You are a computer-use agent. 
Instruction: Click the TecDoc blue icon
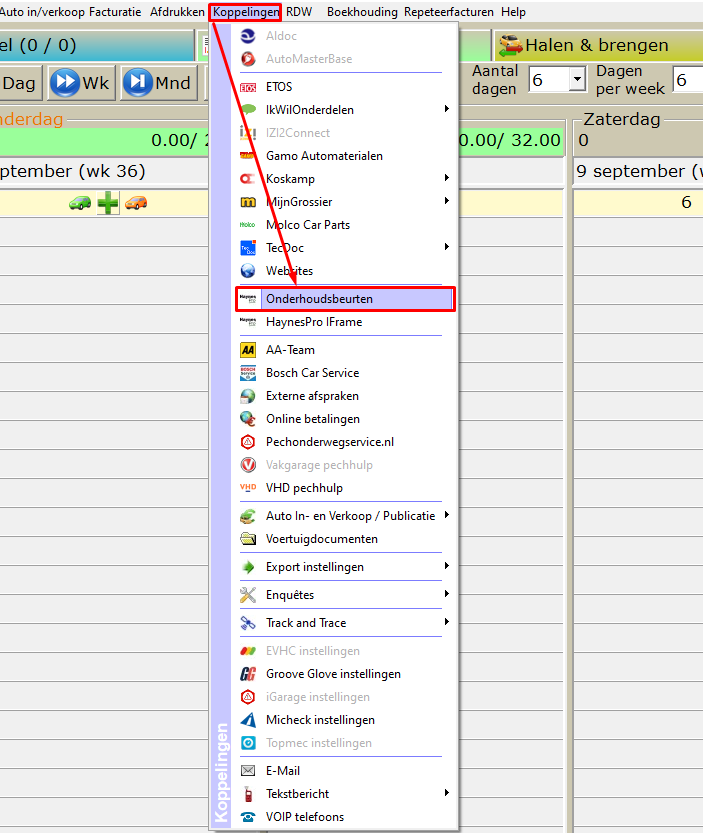coord(248,248)
